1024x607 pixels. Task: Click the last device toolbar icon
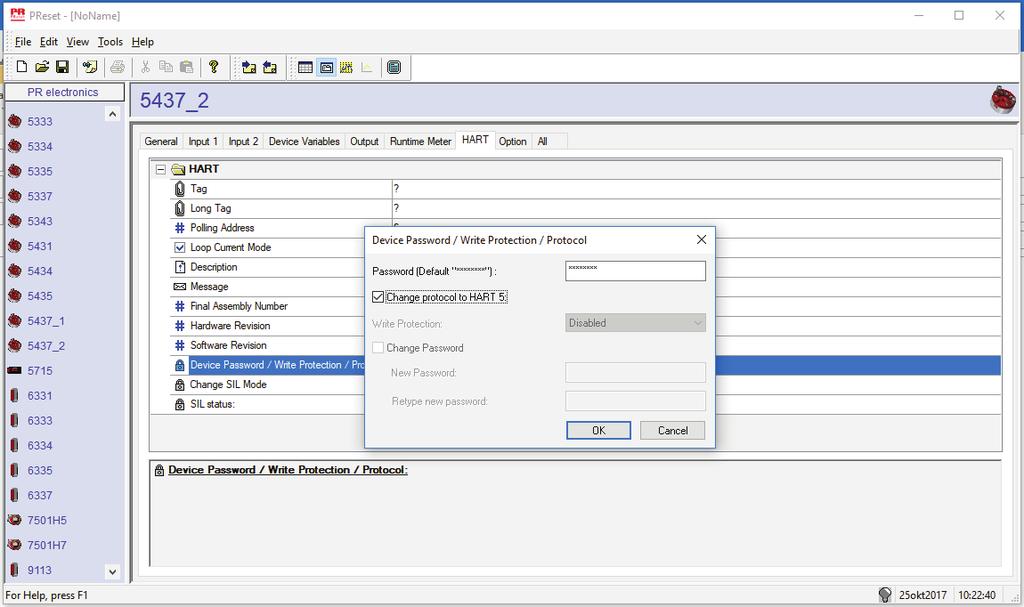[394, 67]
